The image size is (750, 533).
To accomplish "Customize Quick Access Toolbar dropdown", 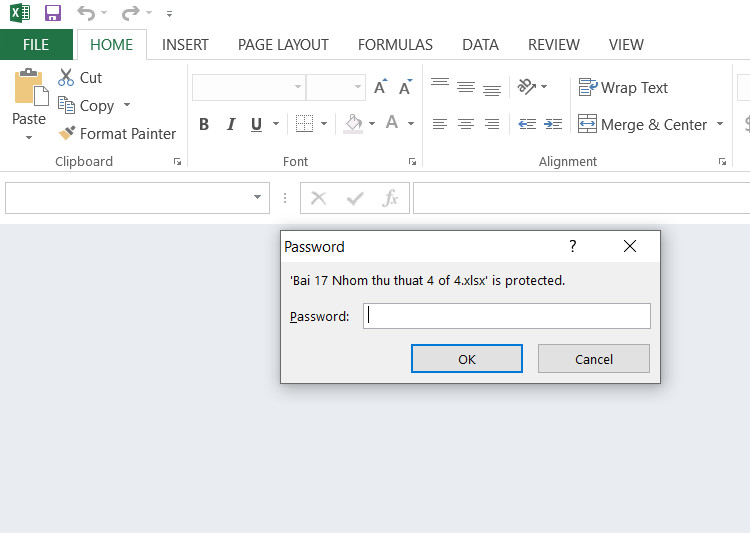I will pos(169,14).
